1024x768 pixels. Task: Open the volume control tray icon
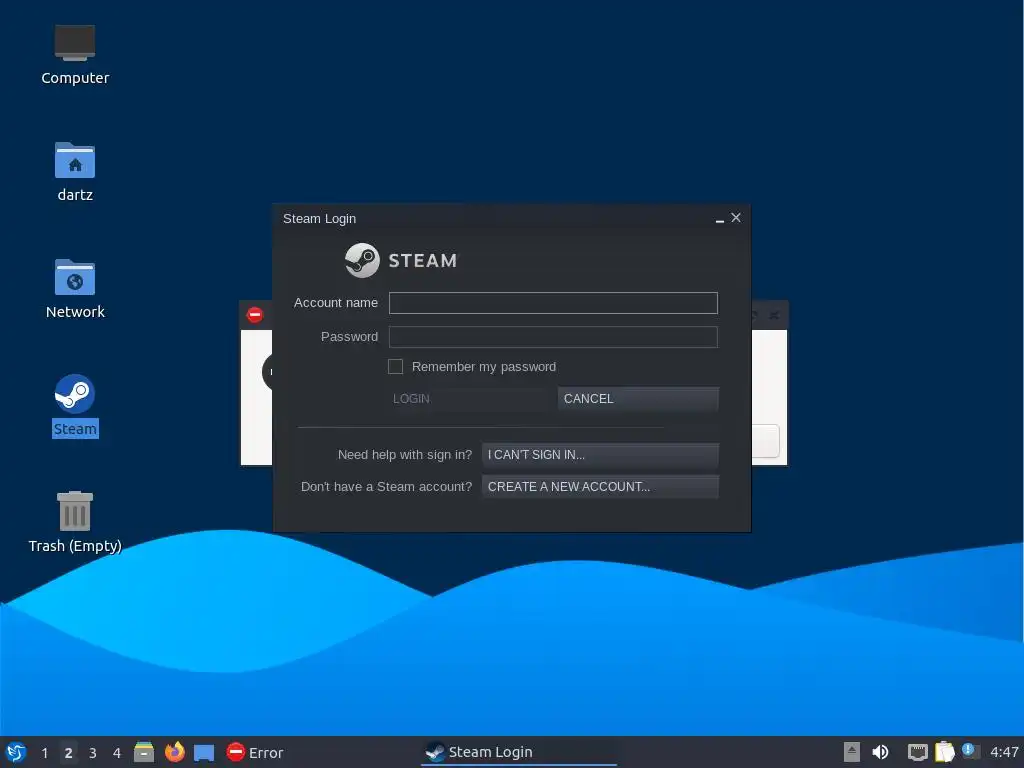[x=880, y=752]
